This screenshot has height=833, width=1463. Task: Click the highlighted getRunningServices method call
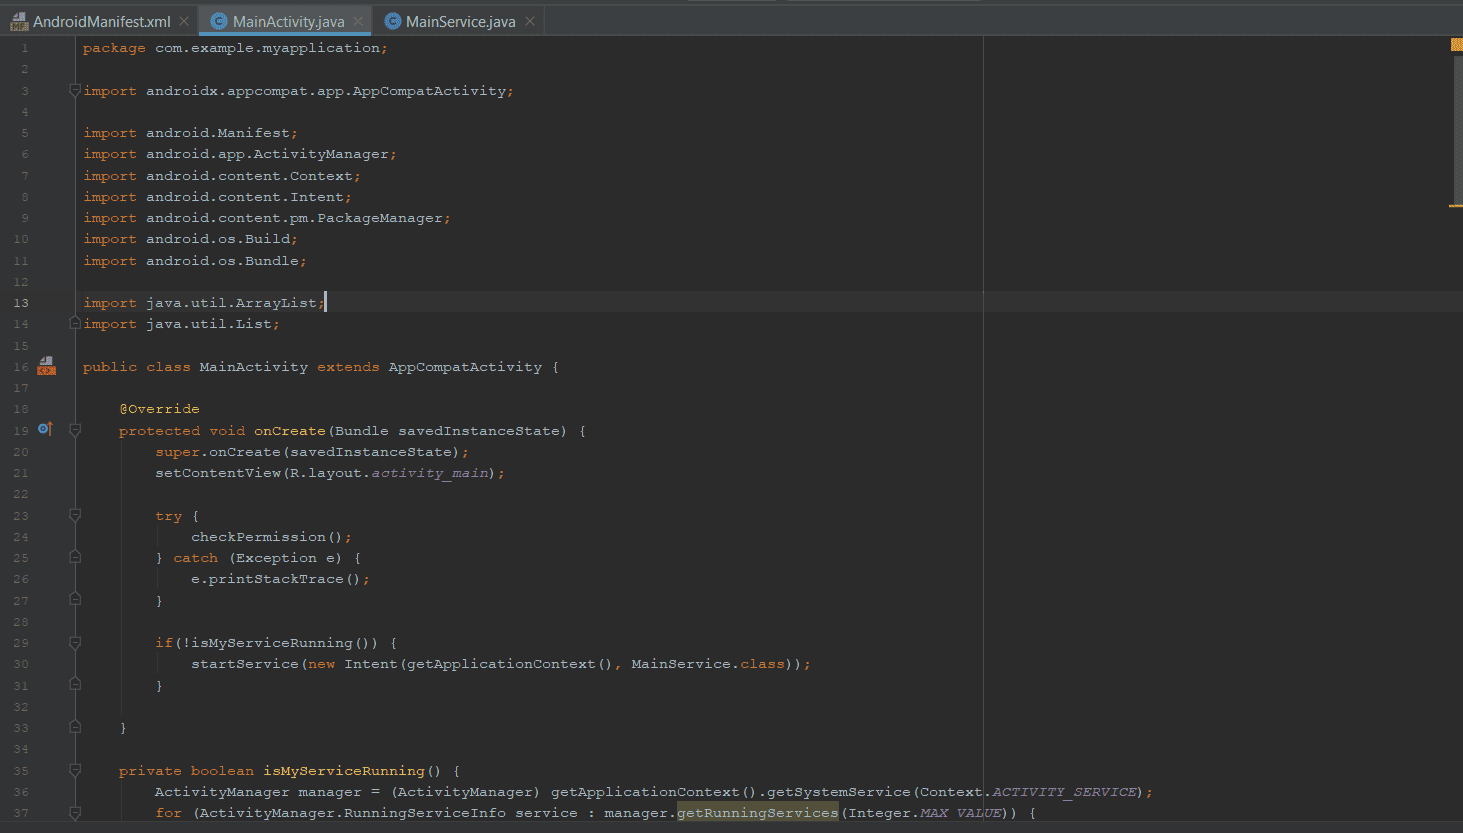pos(757,813)
